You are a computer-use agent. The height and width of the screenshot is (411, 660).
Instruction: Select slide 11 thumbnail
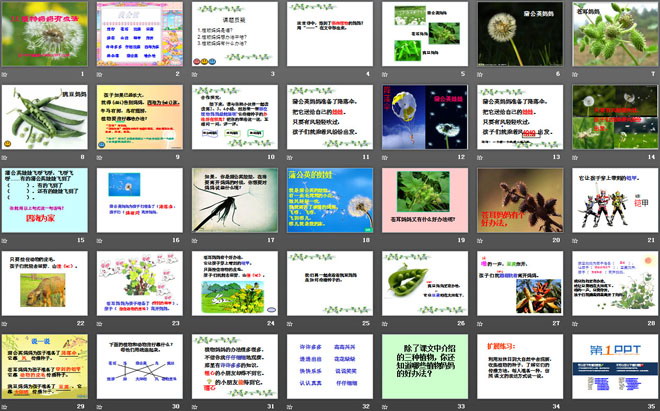click(x=330, y=117)
